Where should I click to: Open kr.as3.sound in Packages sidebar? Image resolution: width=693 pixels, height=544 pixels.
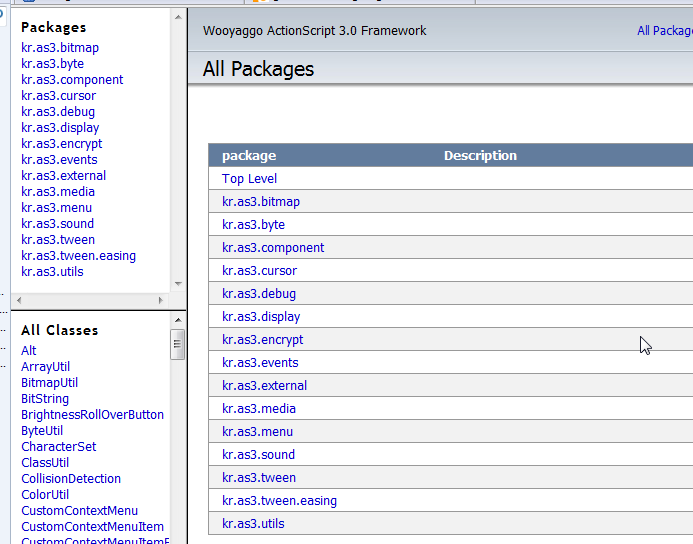57,224
